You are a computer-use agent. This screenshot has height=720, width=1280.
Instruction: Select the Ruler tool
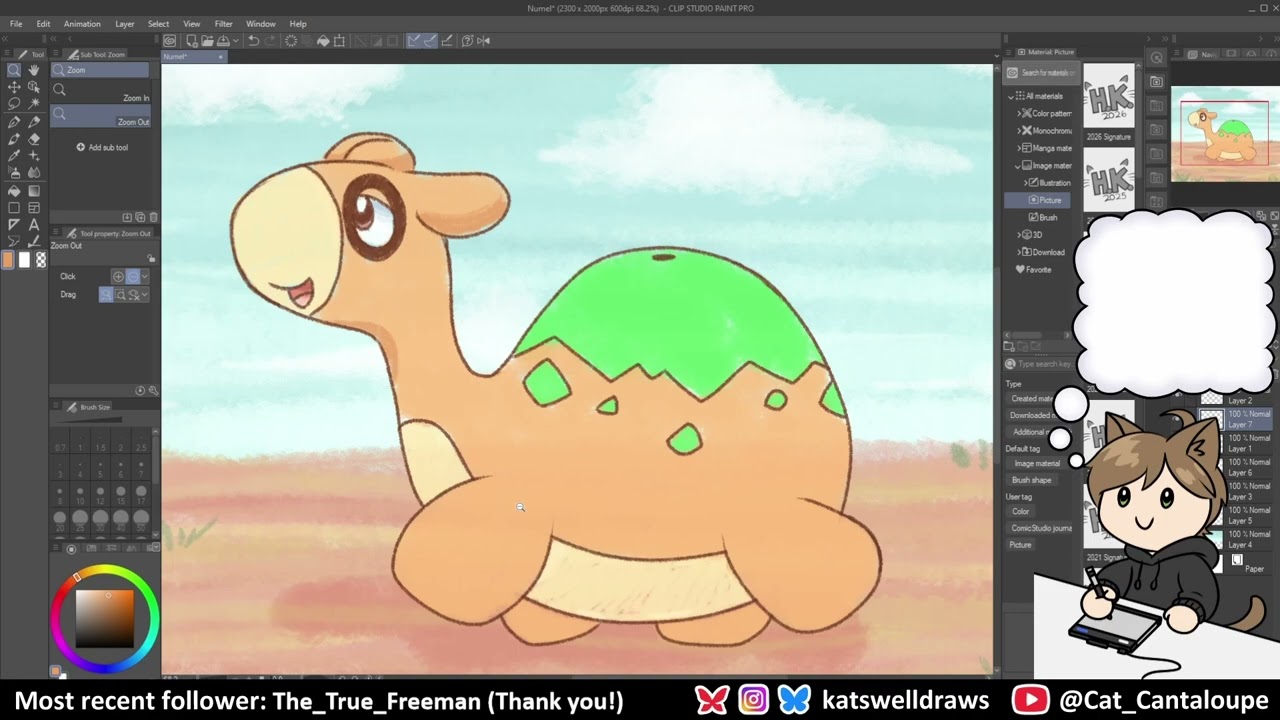pos(14,225)
